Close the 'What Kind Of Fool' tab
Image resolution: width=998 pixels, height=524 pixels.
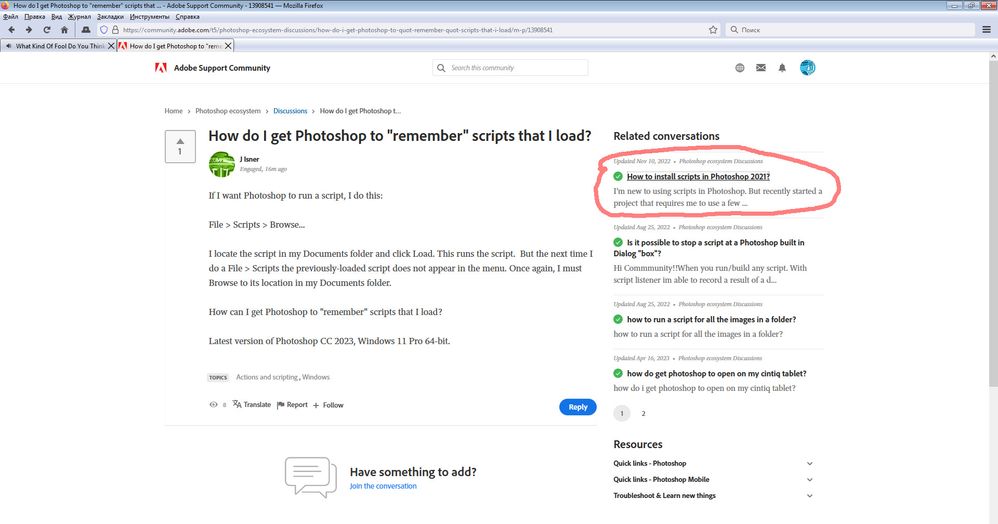click(x=111, y=46)
